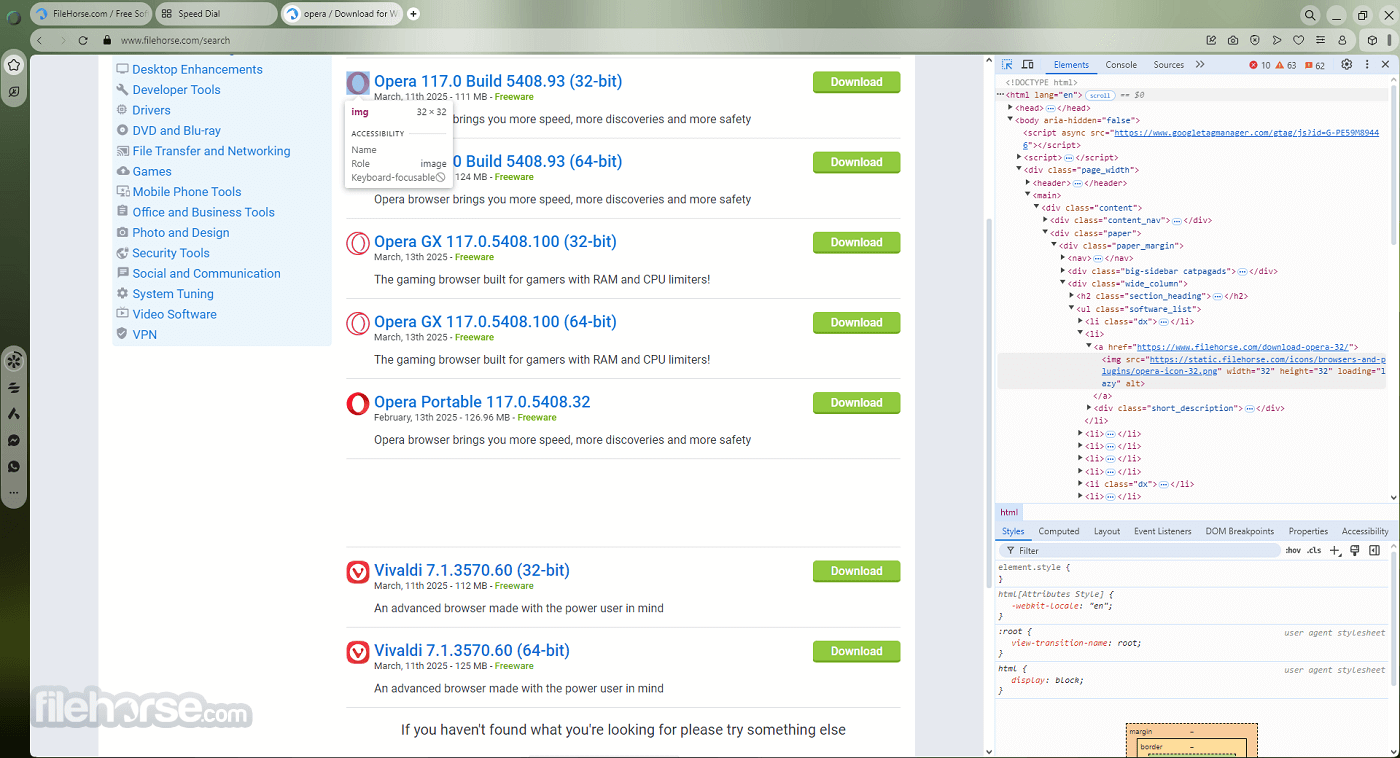
Task: Expand the head element node
Action: click(1011, 108)
